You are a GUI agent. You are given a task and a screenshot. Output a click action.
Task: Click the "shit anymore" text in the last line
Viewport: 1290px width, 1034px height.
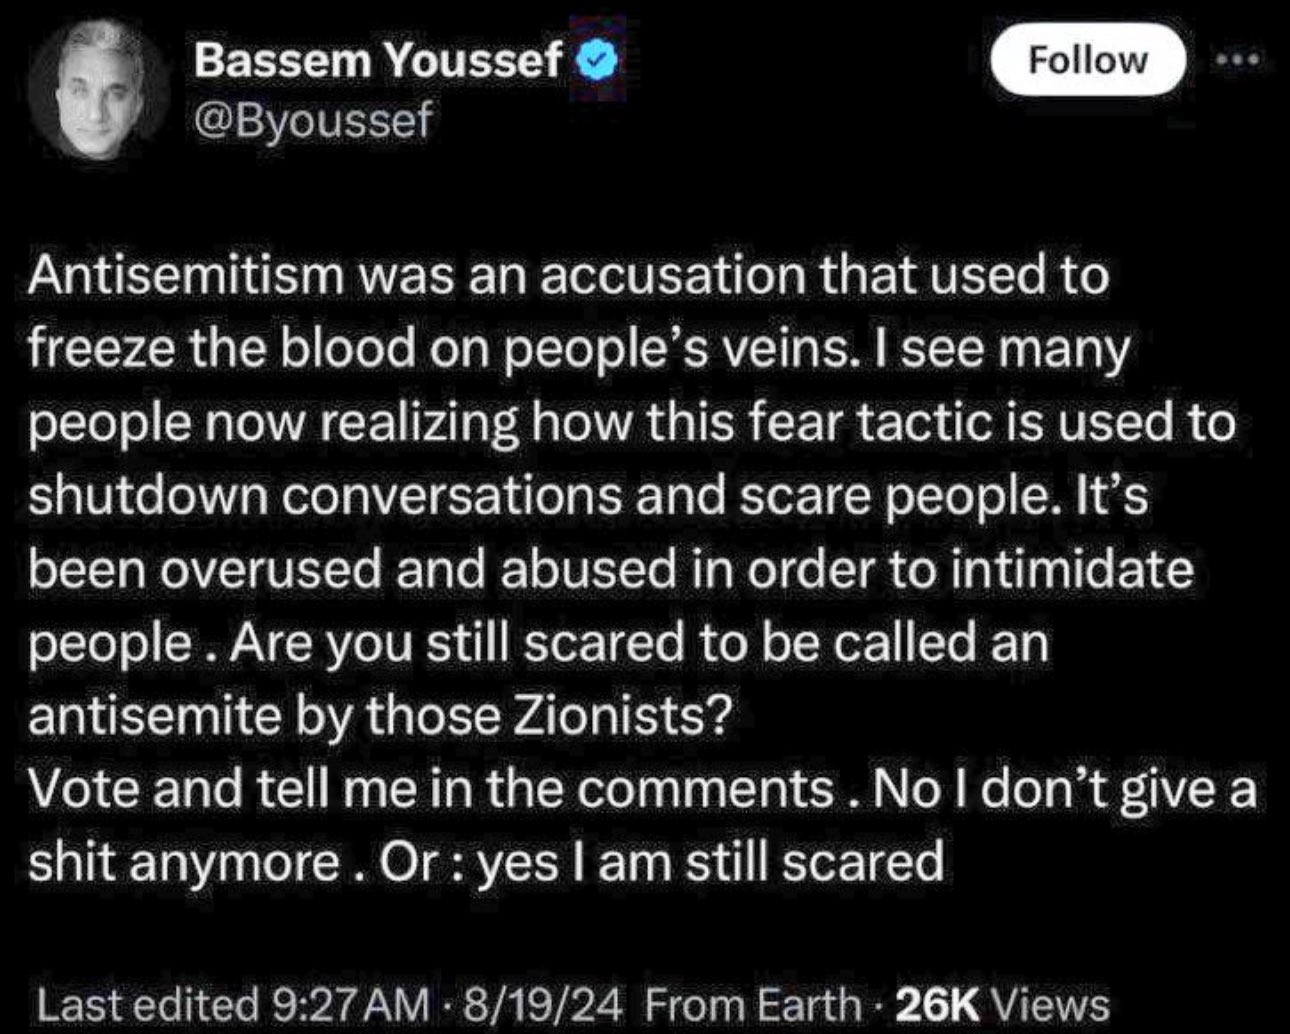pos(183,861)
